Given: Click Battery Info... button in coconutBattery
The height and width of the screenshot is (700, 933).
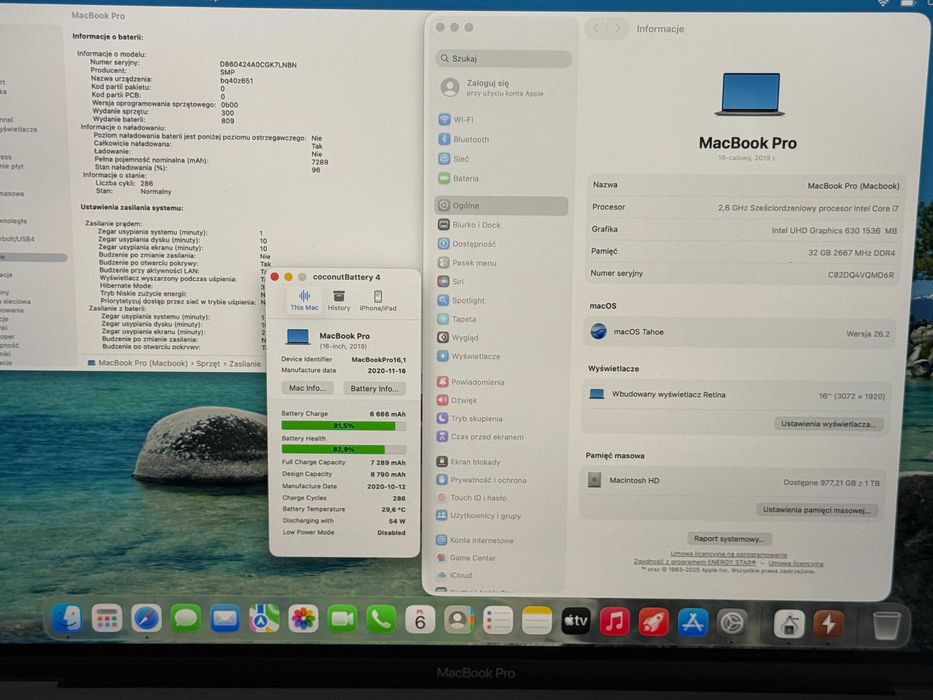Looking at the screenshot, I should point(374,388).
